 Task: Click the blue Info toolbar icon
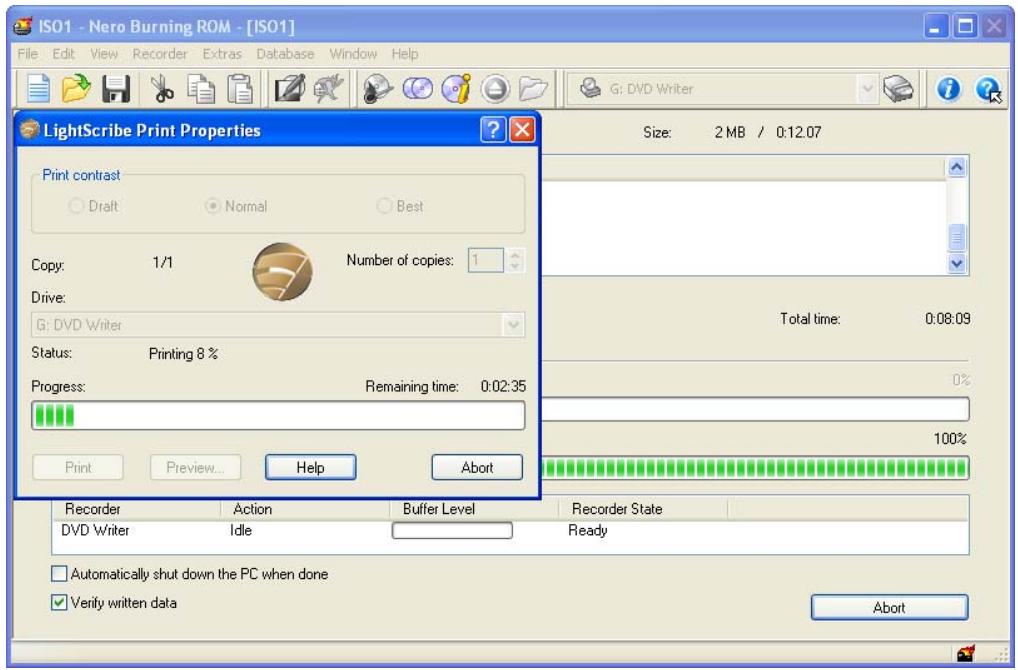(948, 89)
